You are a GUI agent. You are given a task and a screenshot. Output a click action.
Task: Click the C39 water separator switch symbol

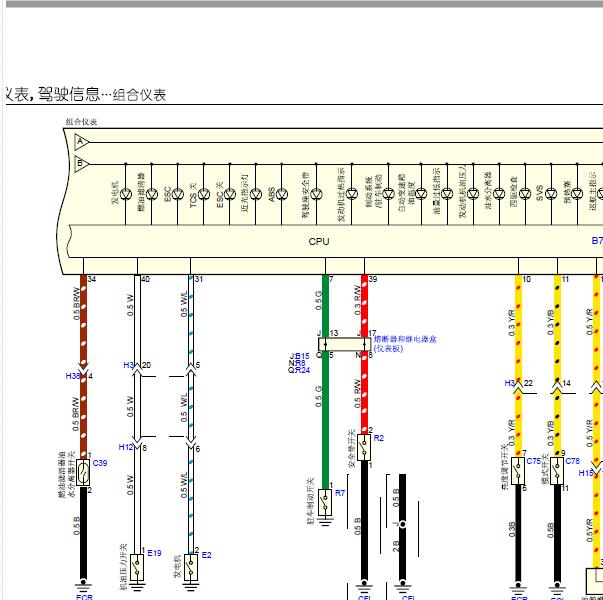pos(83,472)
